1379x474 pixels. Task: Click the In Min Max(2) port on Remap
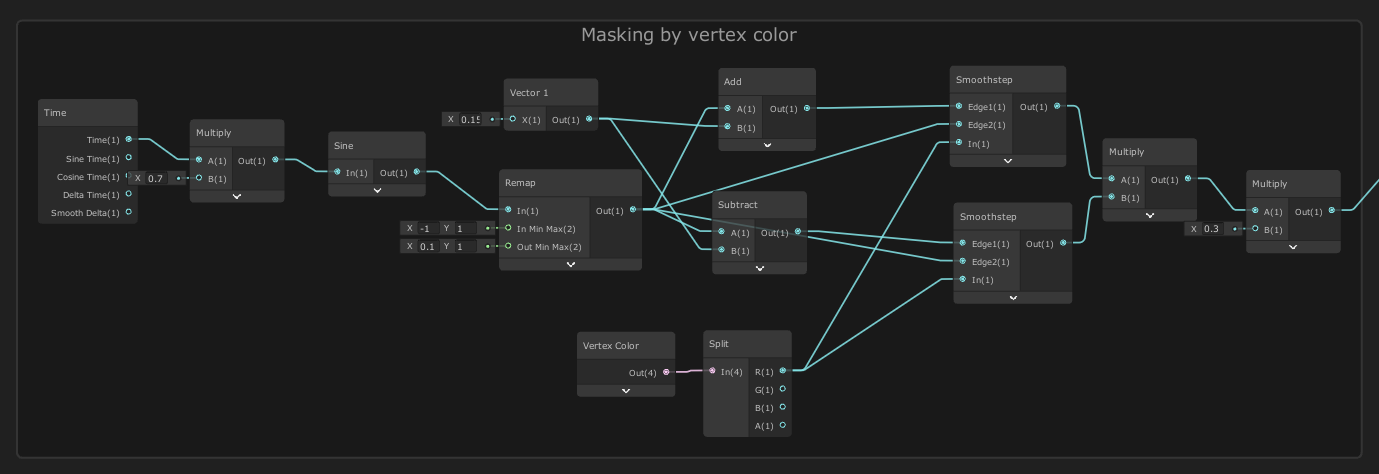pos(508,228)
